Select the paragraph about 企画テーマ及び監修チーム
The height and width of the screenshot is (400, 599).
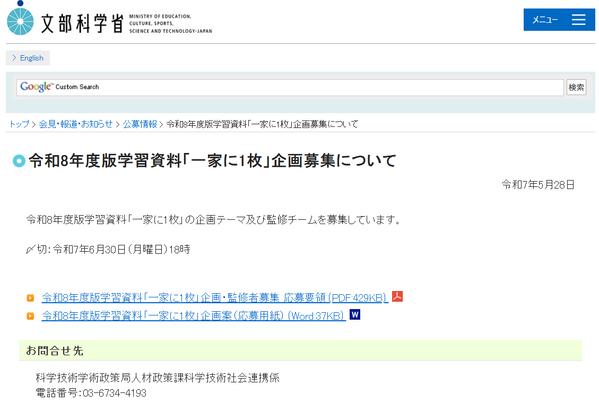[213, 220]
